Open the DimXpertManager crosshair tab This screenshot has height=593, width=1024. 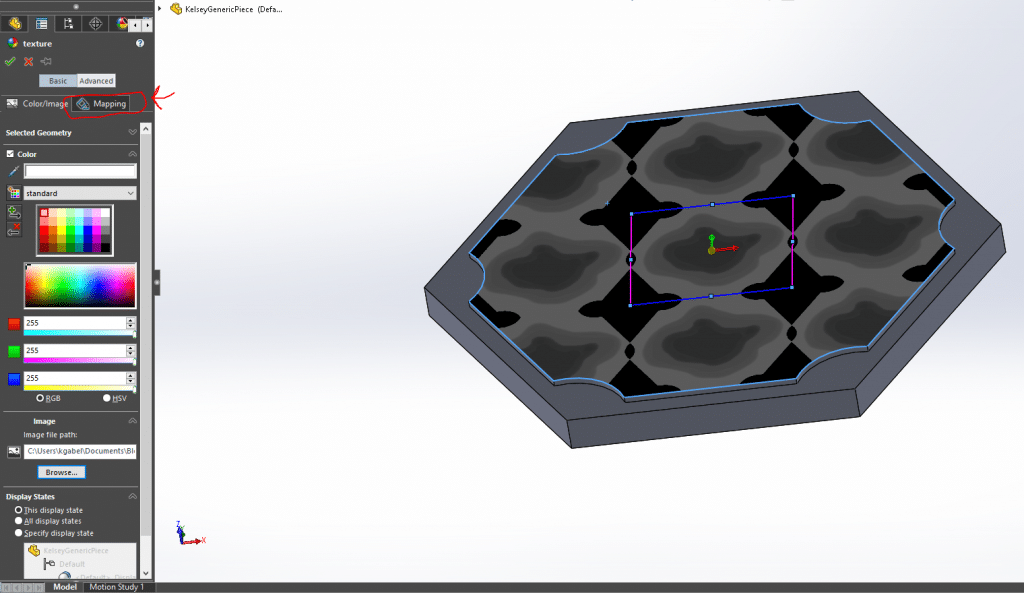95,24
